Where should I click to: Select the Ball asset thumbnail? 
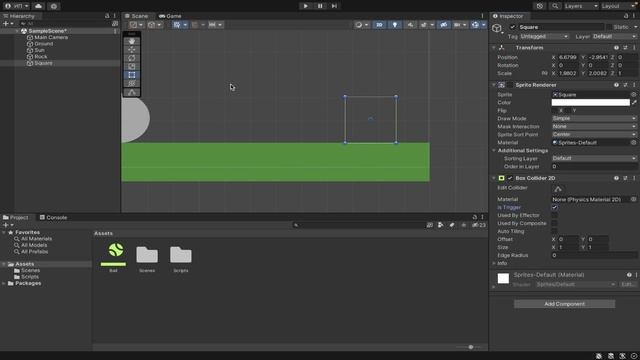coord(113,254)
